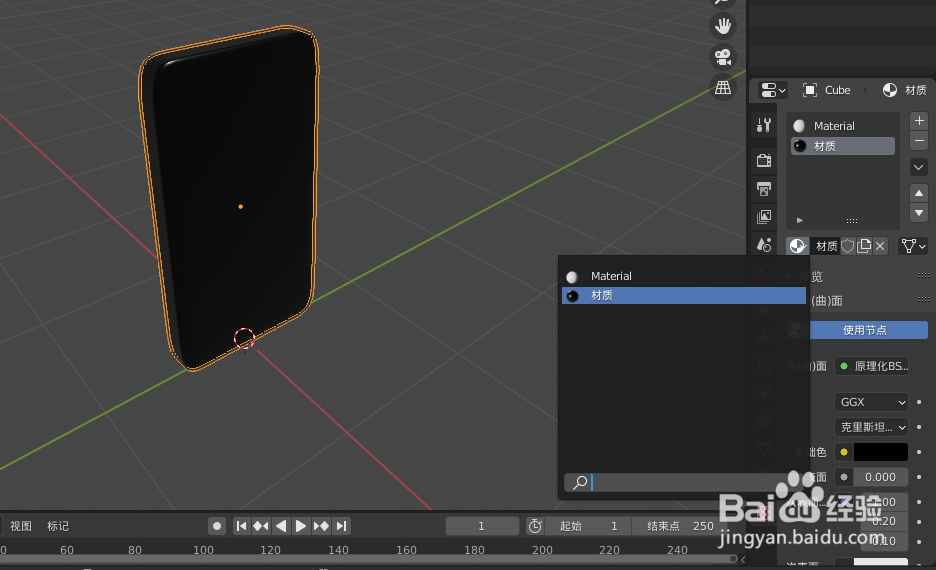
Task: Choose Material in the popup list
Action: point(683,276)
